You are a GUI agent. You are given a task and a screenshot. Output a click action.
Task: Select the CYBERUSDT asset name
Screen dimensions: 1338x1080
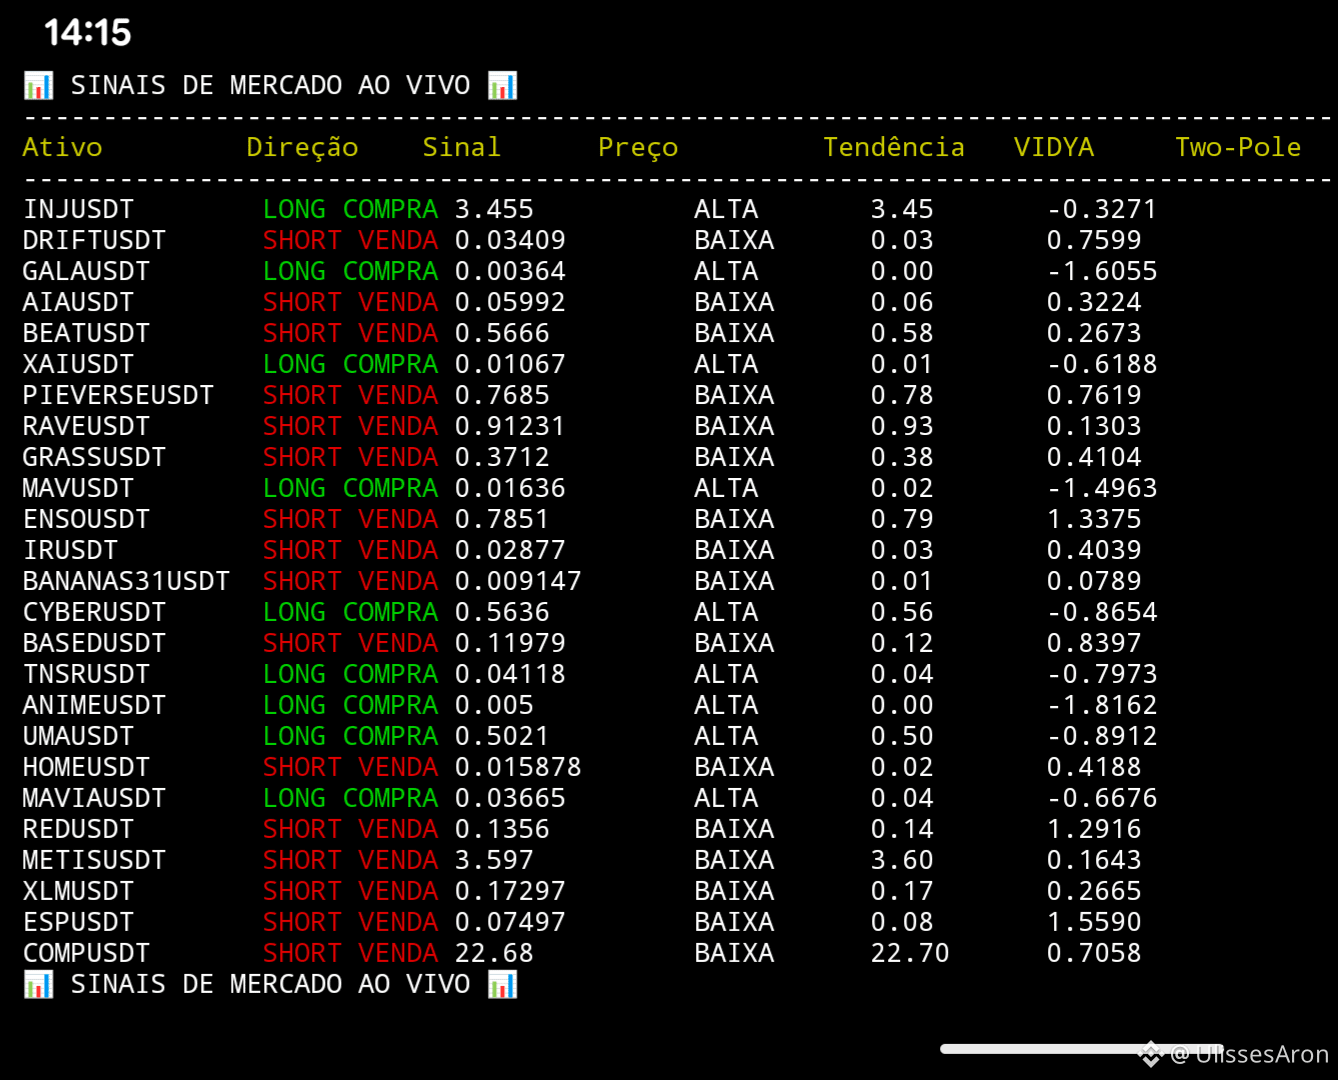coord(94,612)
